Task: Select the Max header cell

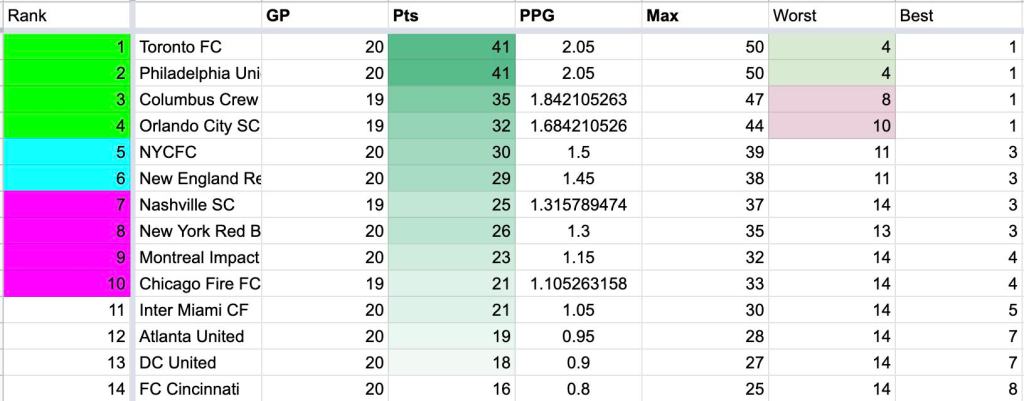Action: [x=704, y=16]
